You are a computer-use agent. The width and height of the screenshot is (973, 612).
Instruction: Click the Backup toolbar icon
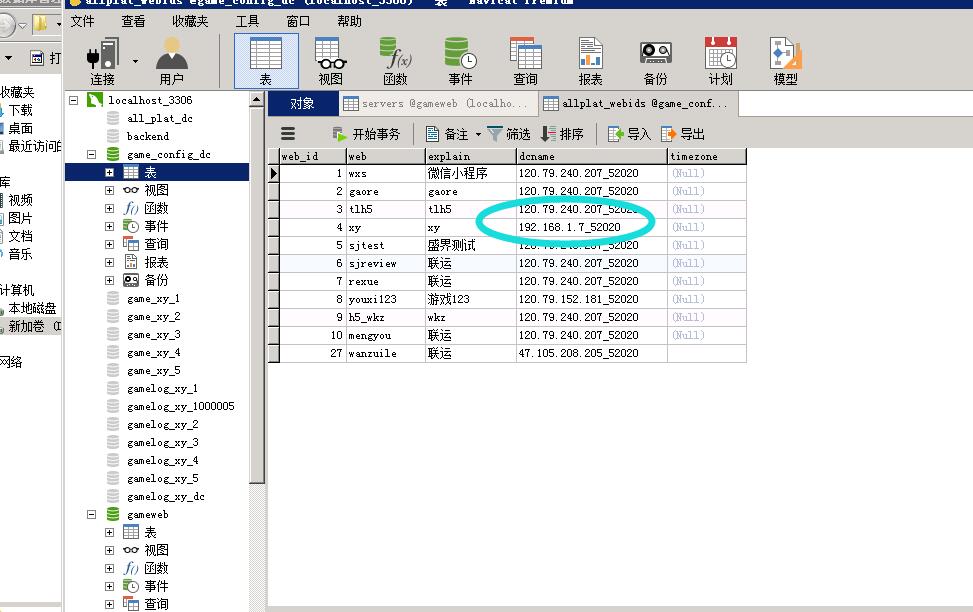coord(655,60)
